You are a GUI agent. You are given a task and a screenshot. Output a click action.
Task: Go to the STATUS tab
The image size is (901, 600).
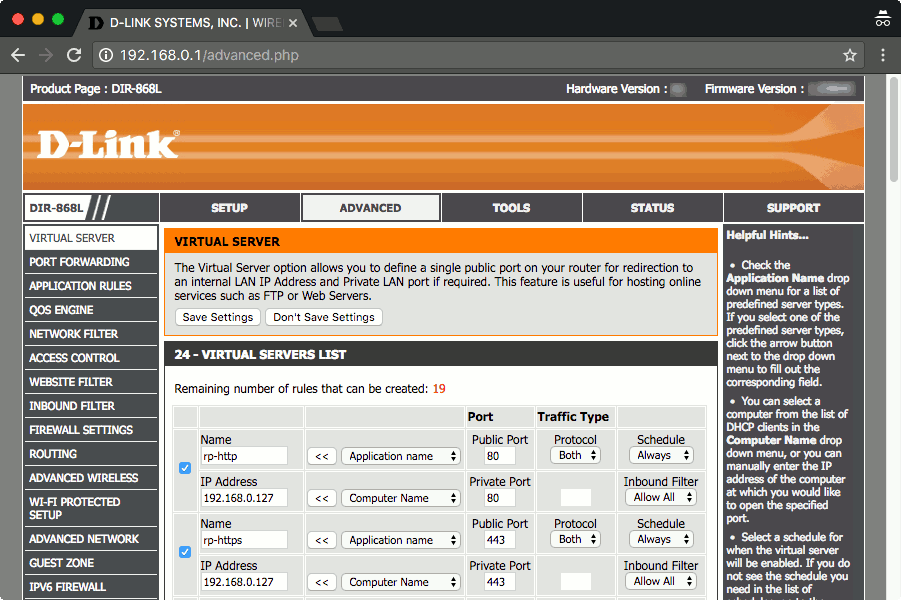click(652, 207)
